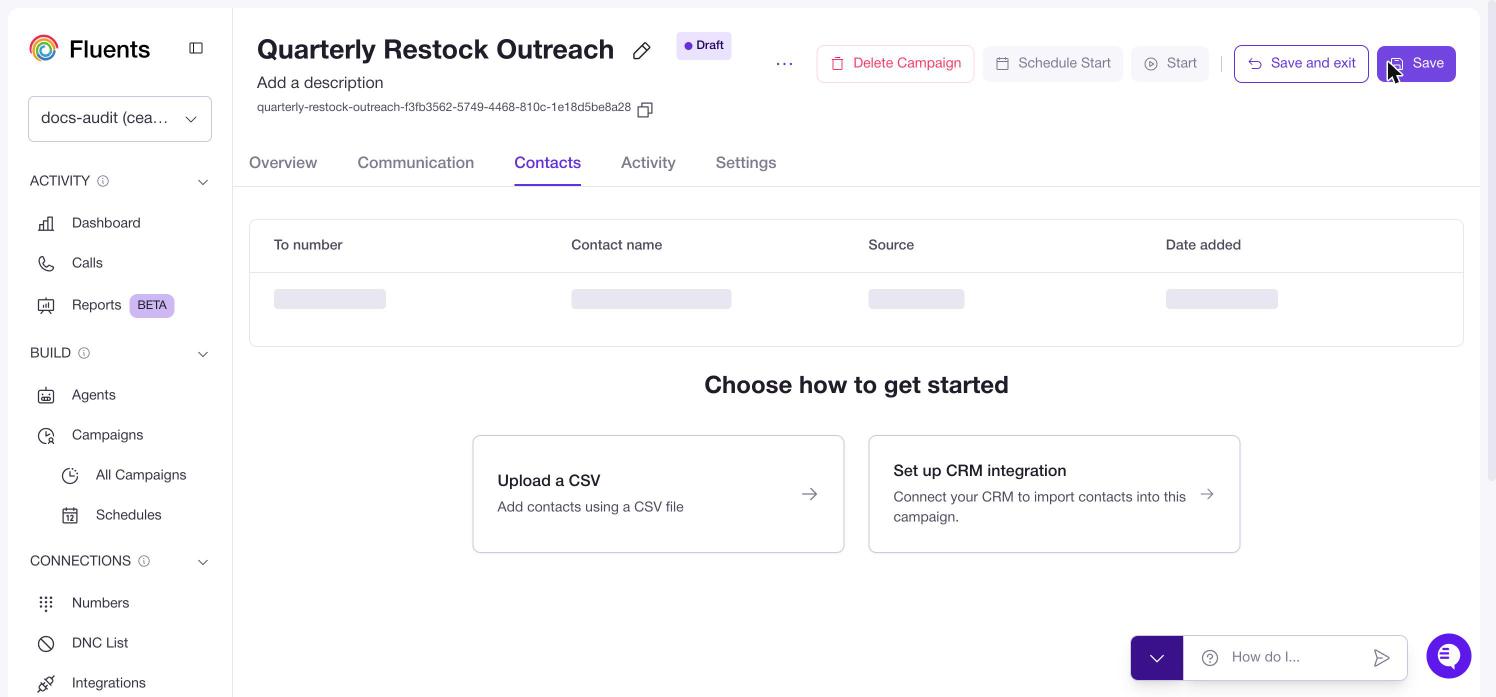Click Save and exit button
The image size is (1496, 697).
[x=1301, y=64]
